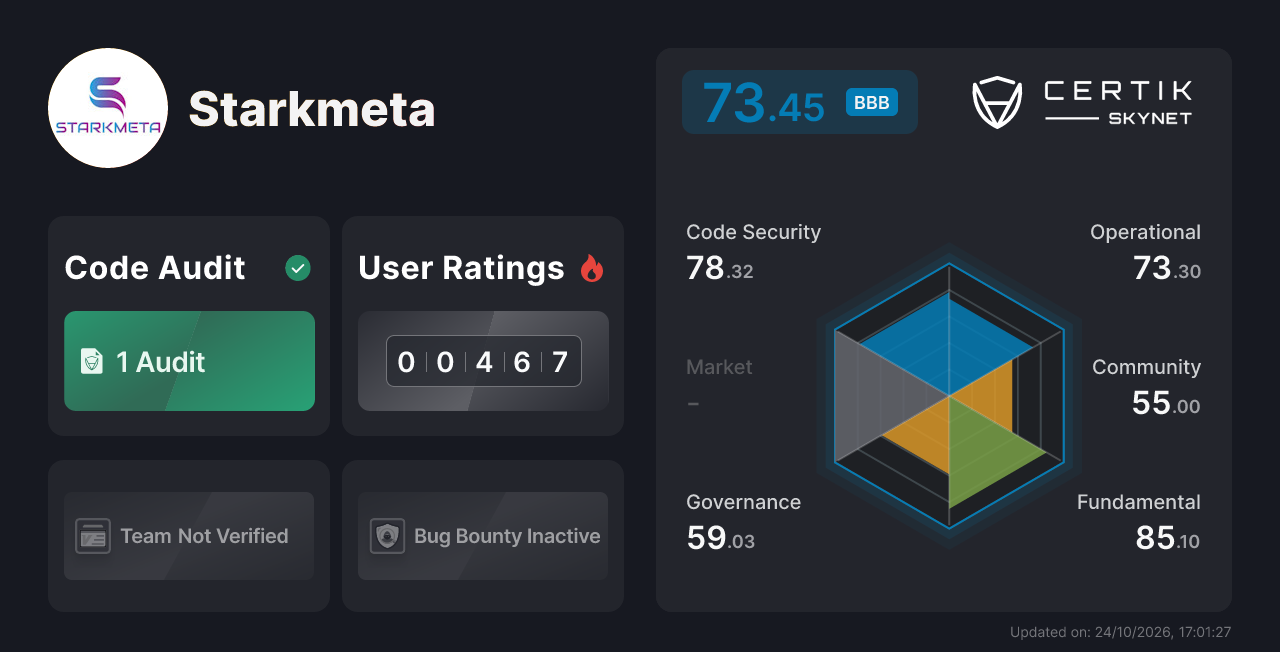
Task: Click the Starkmeta circular logo
Action: (108, 108)
